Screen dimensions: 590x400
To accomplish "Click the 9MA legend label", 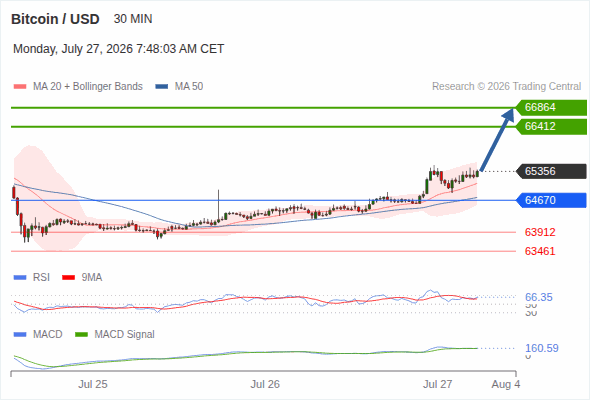I will click(92, 278).
